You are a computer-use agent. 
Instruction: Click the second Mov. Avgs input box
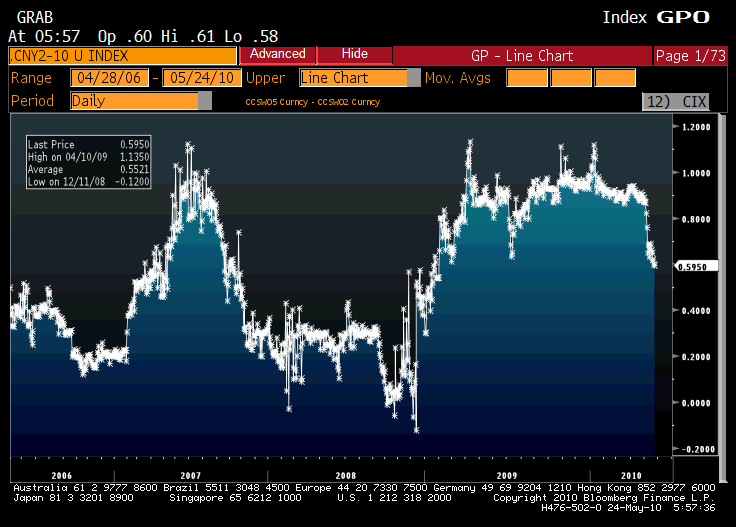pos(570,78)
